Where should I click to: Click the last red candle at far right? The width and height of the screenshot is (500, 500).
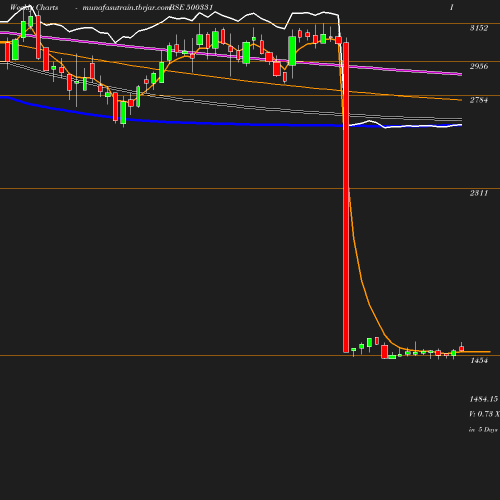(462, 348)
